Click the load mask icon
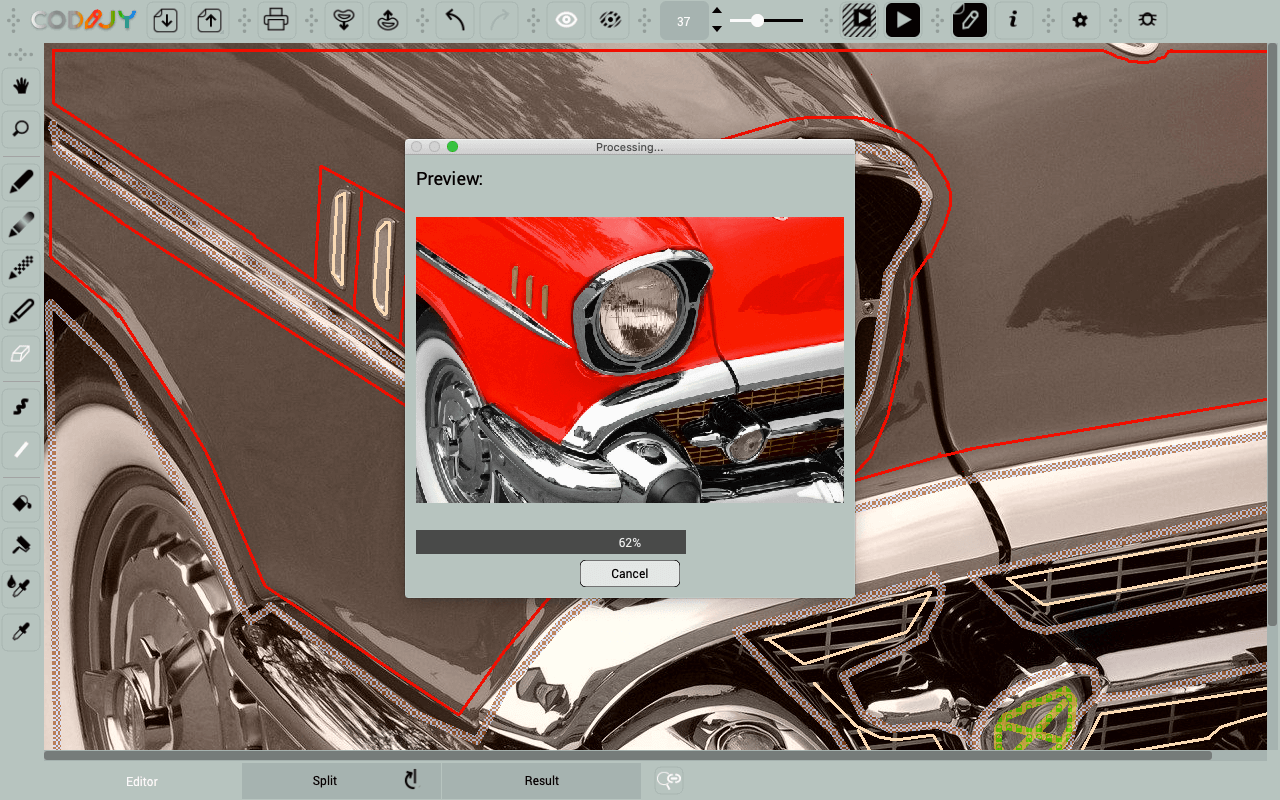 [344, 20]
